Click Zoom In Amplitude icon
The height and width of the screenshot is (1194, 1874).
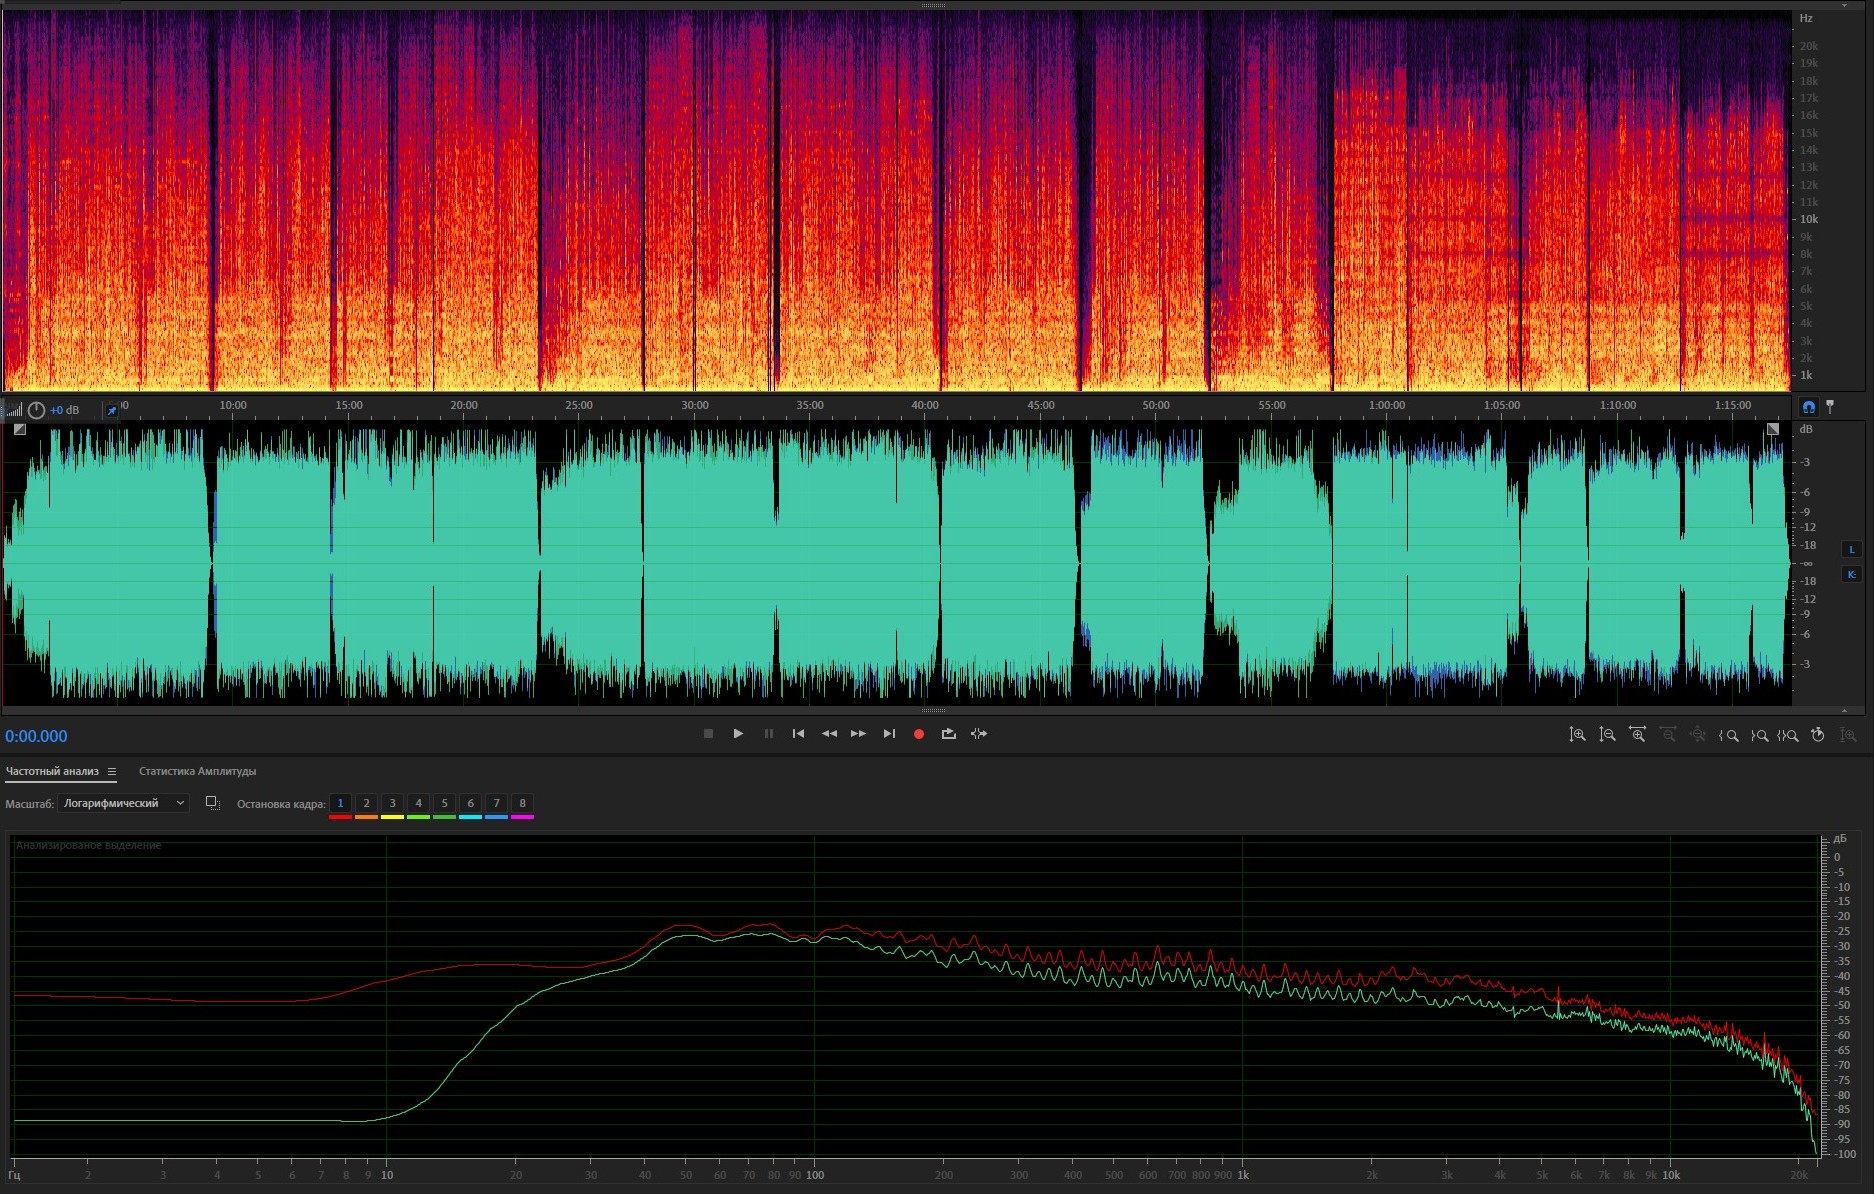tap(1577, 735)
